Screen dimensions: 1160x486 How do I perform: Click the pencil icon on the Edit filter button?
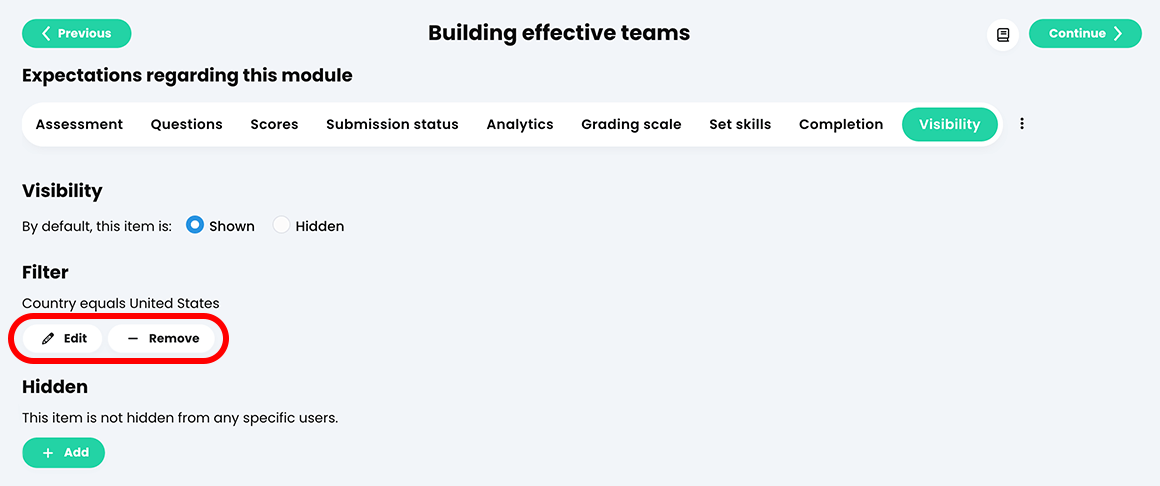[48, 339]
